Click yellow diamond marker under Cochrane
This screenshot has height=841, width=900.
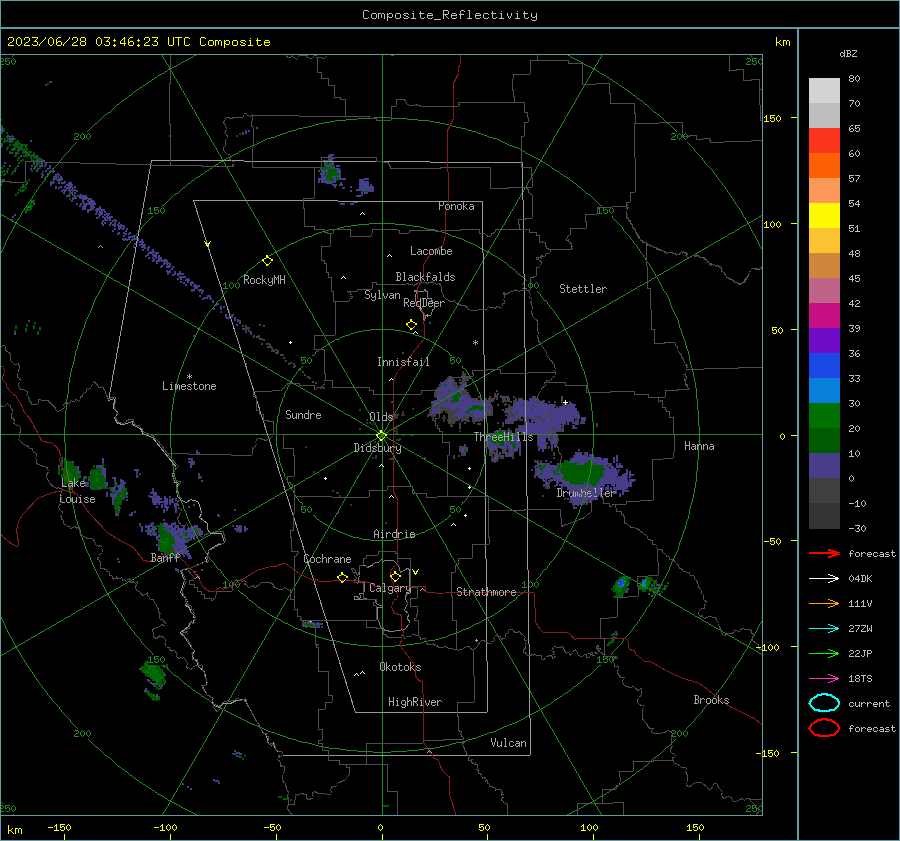click(x=342, y=578)
